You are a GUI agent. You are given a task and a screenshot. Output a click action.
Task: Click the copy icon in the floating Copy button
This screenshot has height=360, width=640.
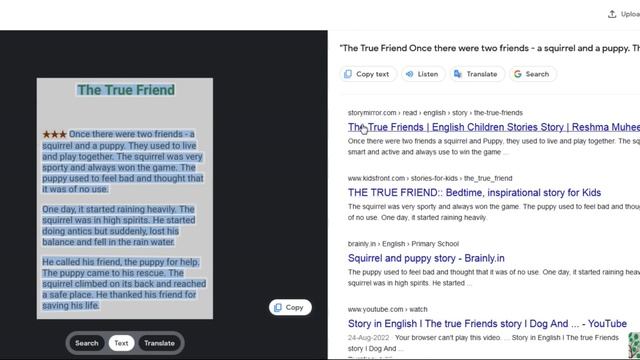[278, 307]
